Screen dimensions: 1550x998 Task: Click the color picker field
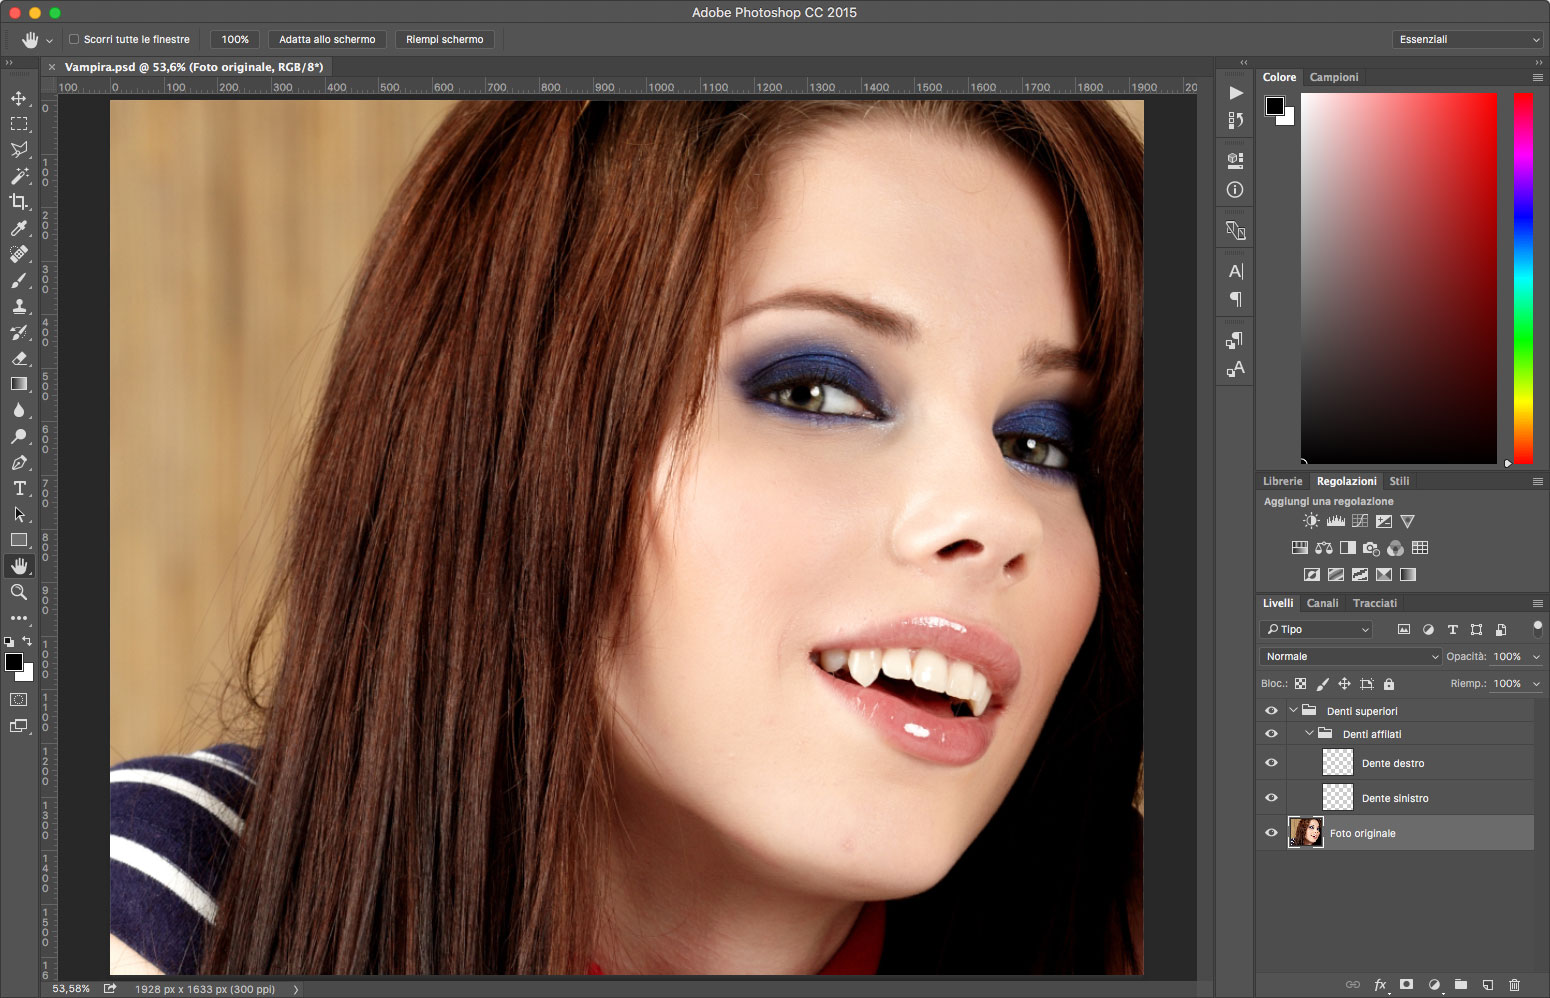(x=1399, y=278)
